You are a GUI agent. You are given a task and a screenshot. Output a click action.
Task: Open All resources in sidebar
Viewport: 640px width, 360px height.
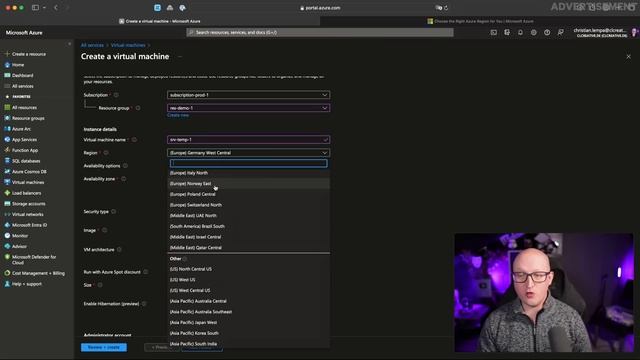(x=20, y=107)
